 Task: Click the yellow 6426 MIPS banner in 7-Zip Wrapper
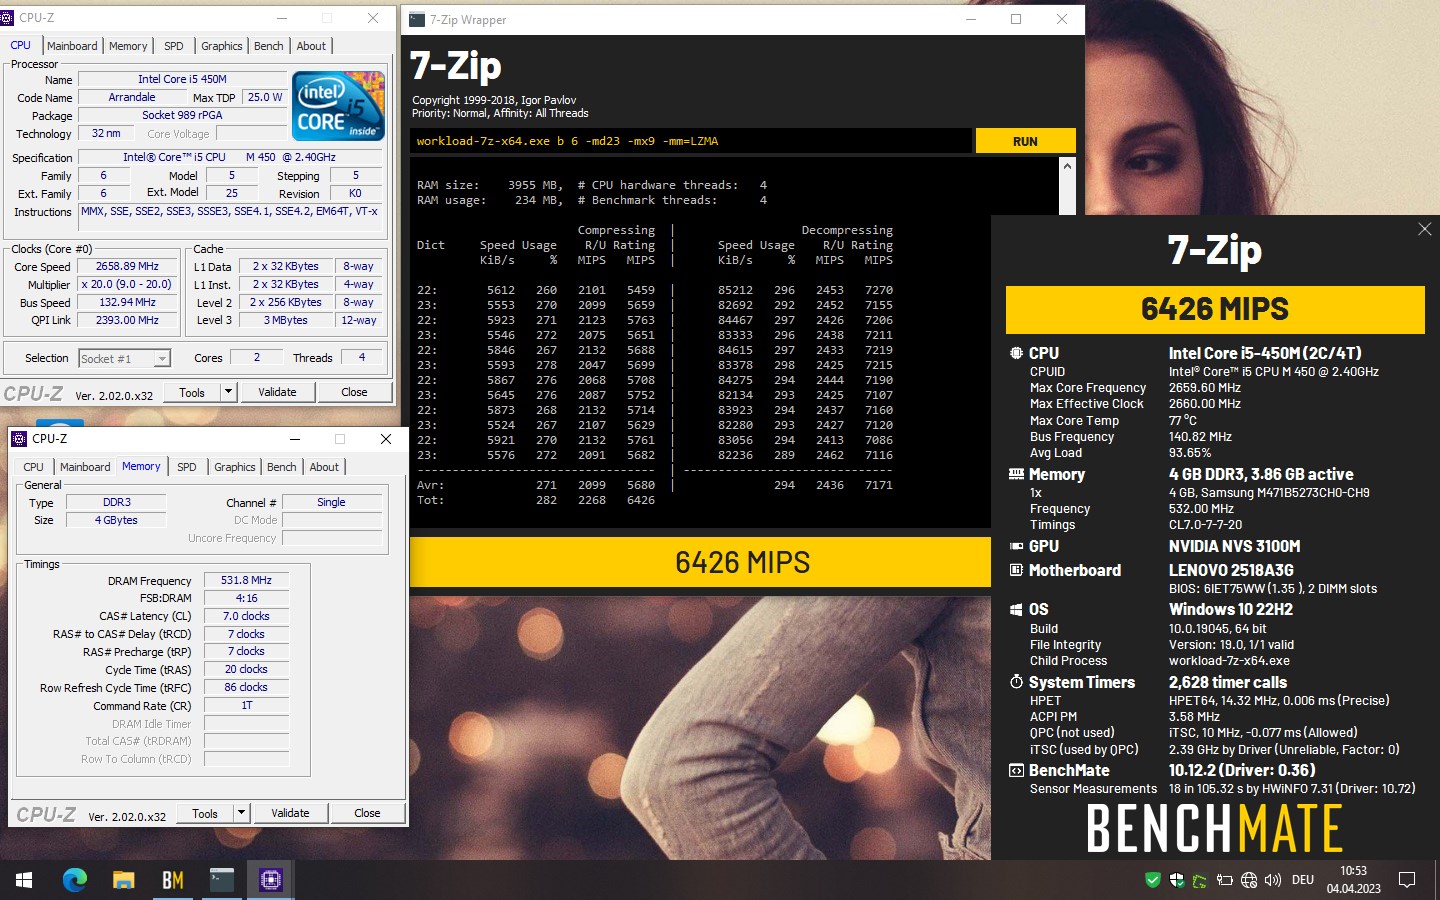pos(700,562)
